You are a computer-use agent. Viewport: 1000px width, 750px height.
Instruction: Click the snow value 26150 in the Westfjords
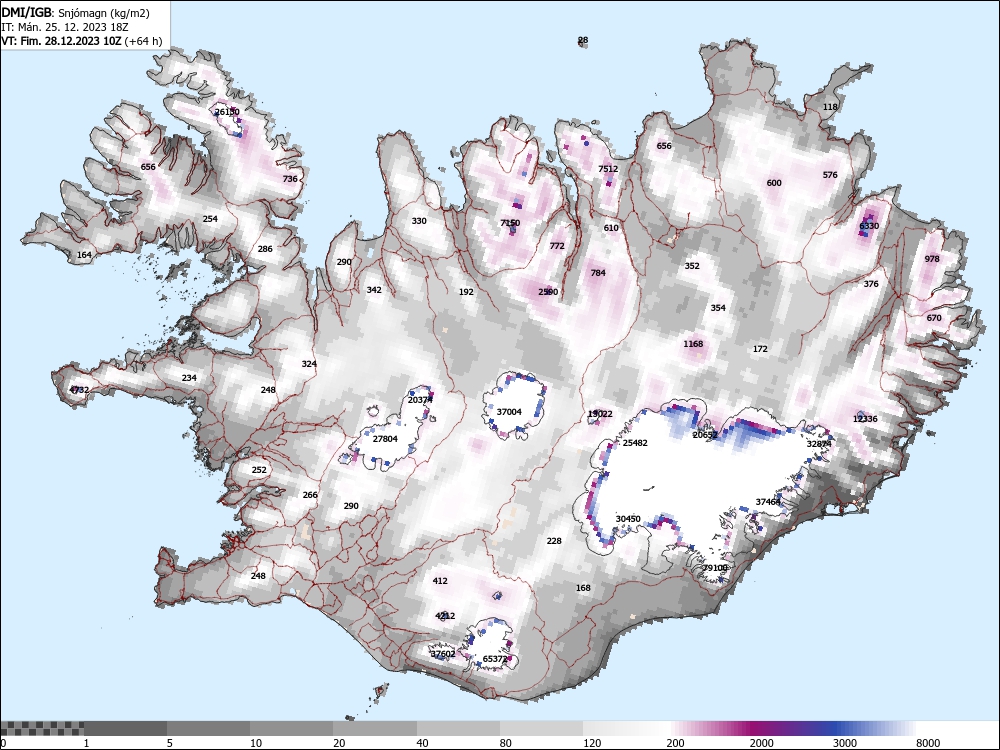pos(227,112)
